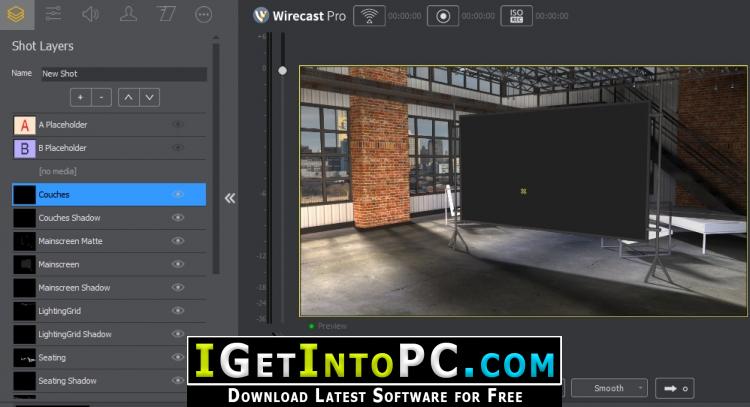Move layer down with the down arrow
This screenshot has height=407, width=750.
coord(149,97)
